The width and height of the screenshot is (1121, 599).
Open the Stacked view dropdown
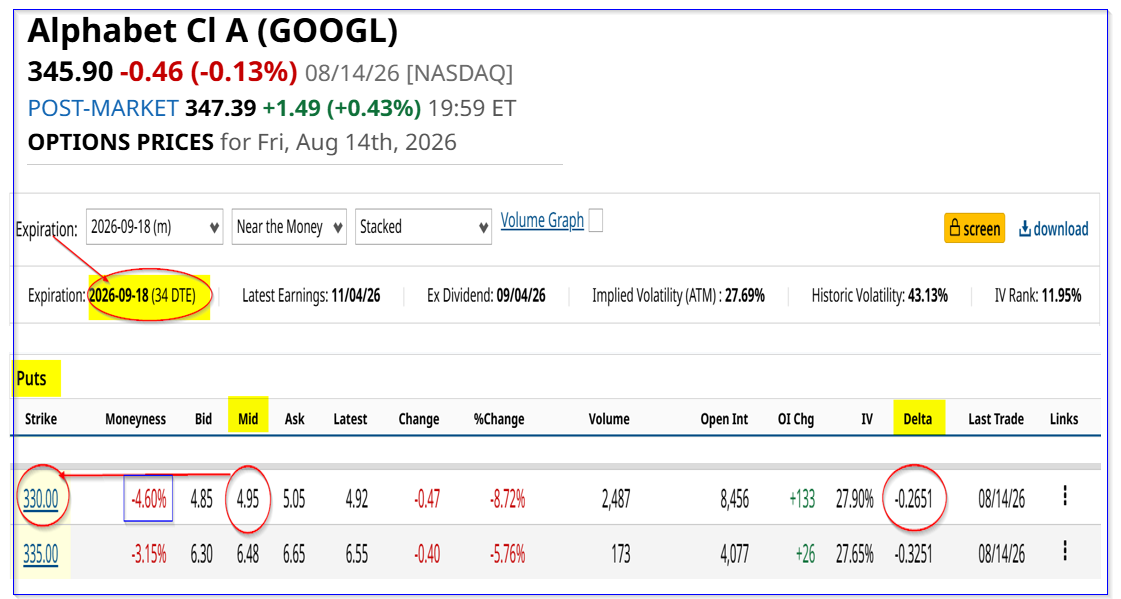[423, 227]
